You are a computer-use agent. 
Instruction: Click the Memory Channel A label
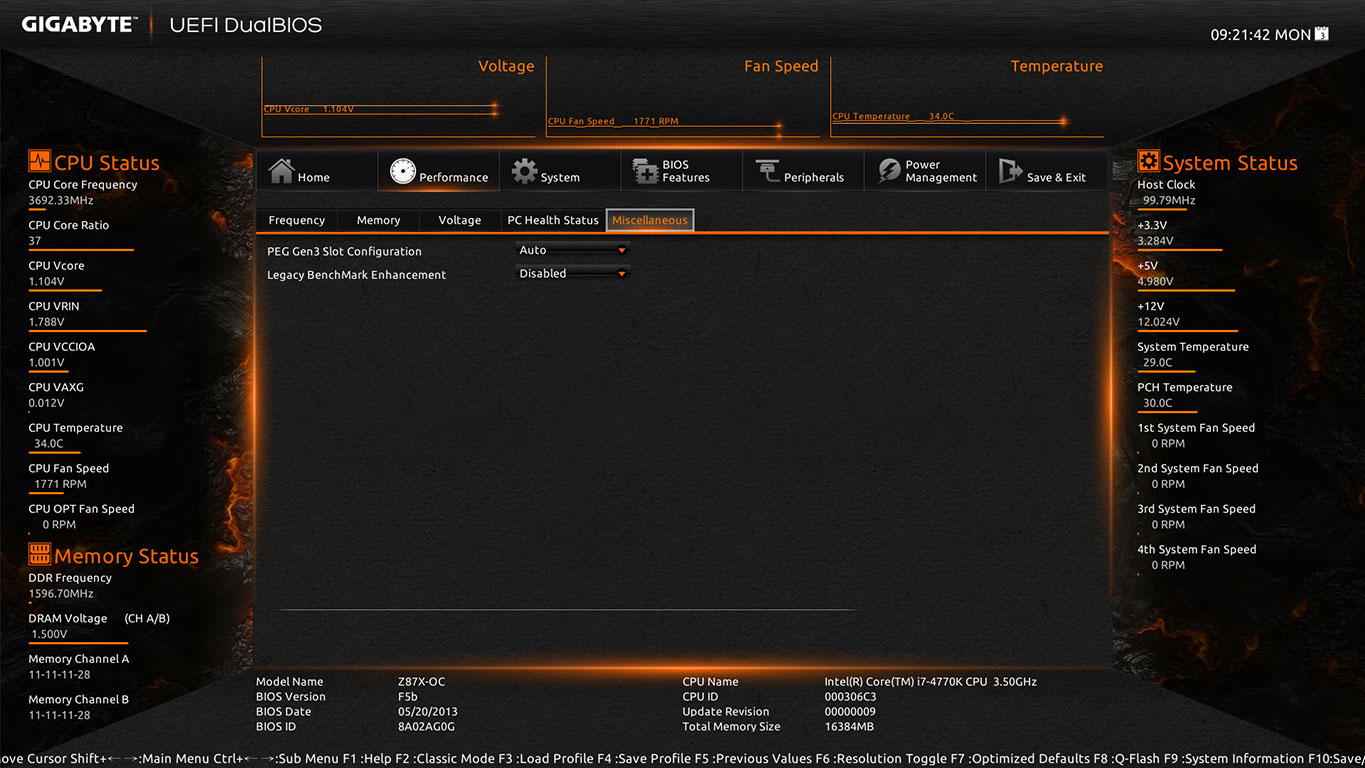(79, 659)
